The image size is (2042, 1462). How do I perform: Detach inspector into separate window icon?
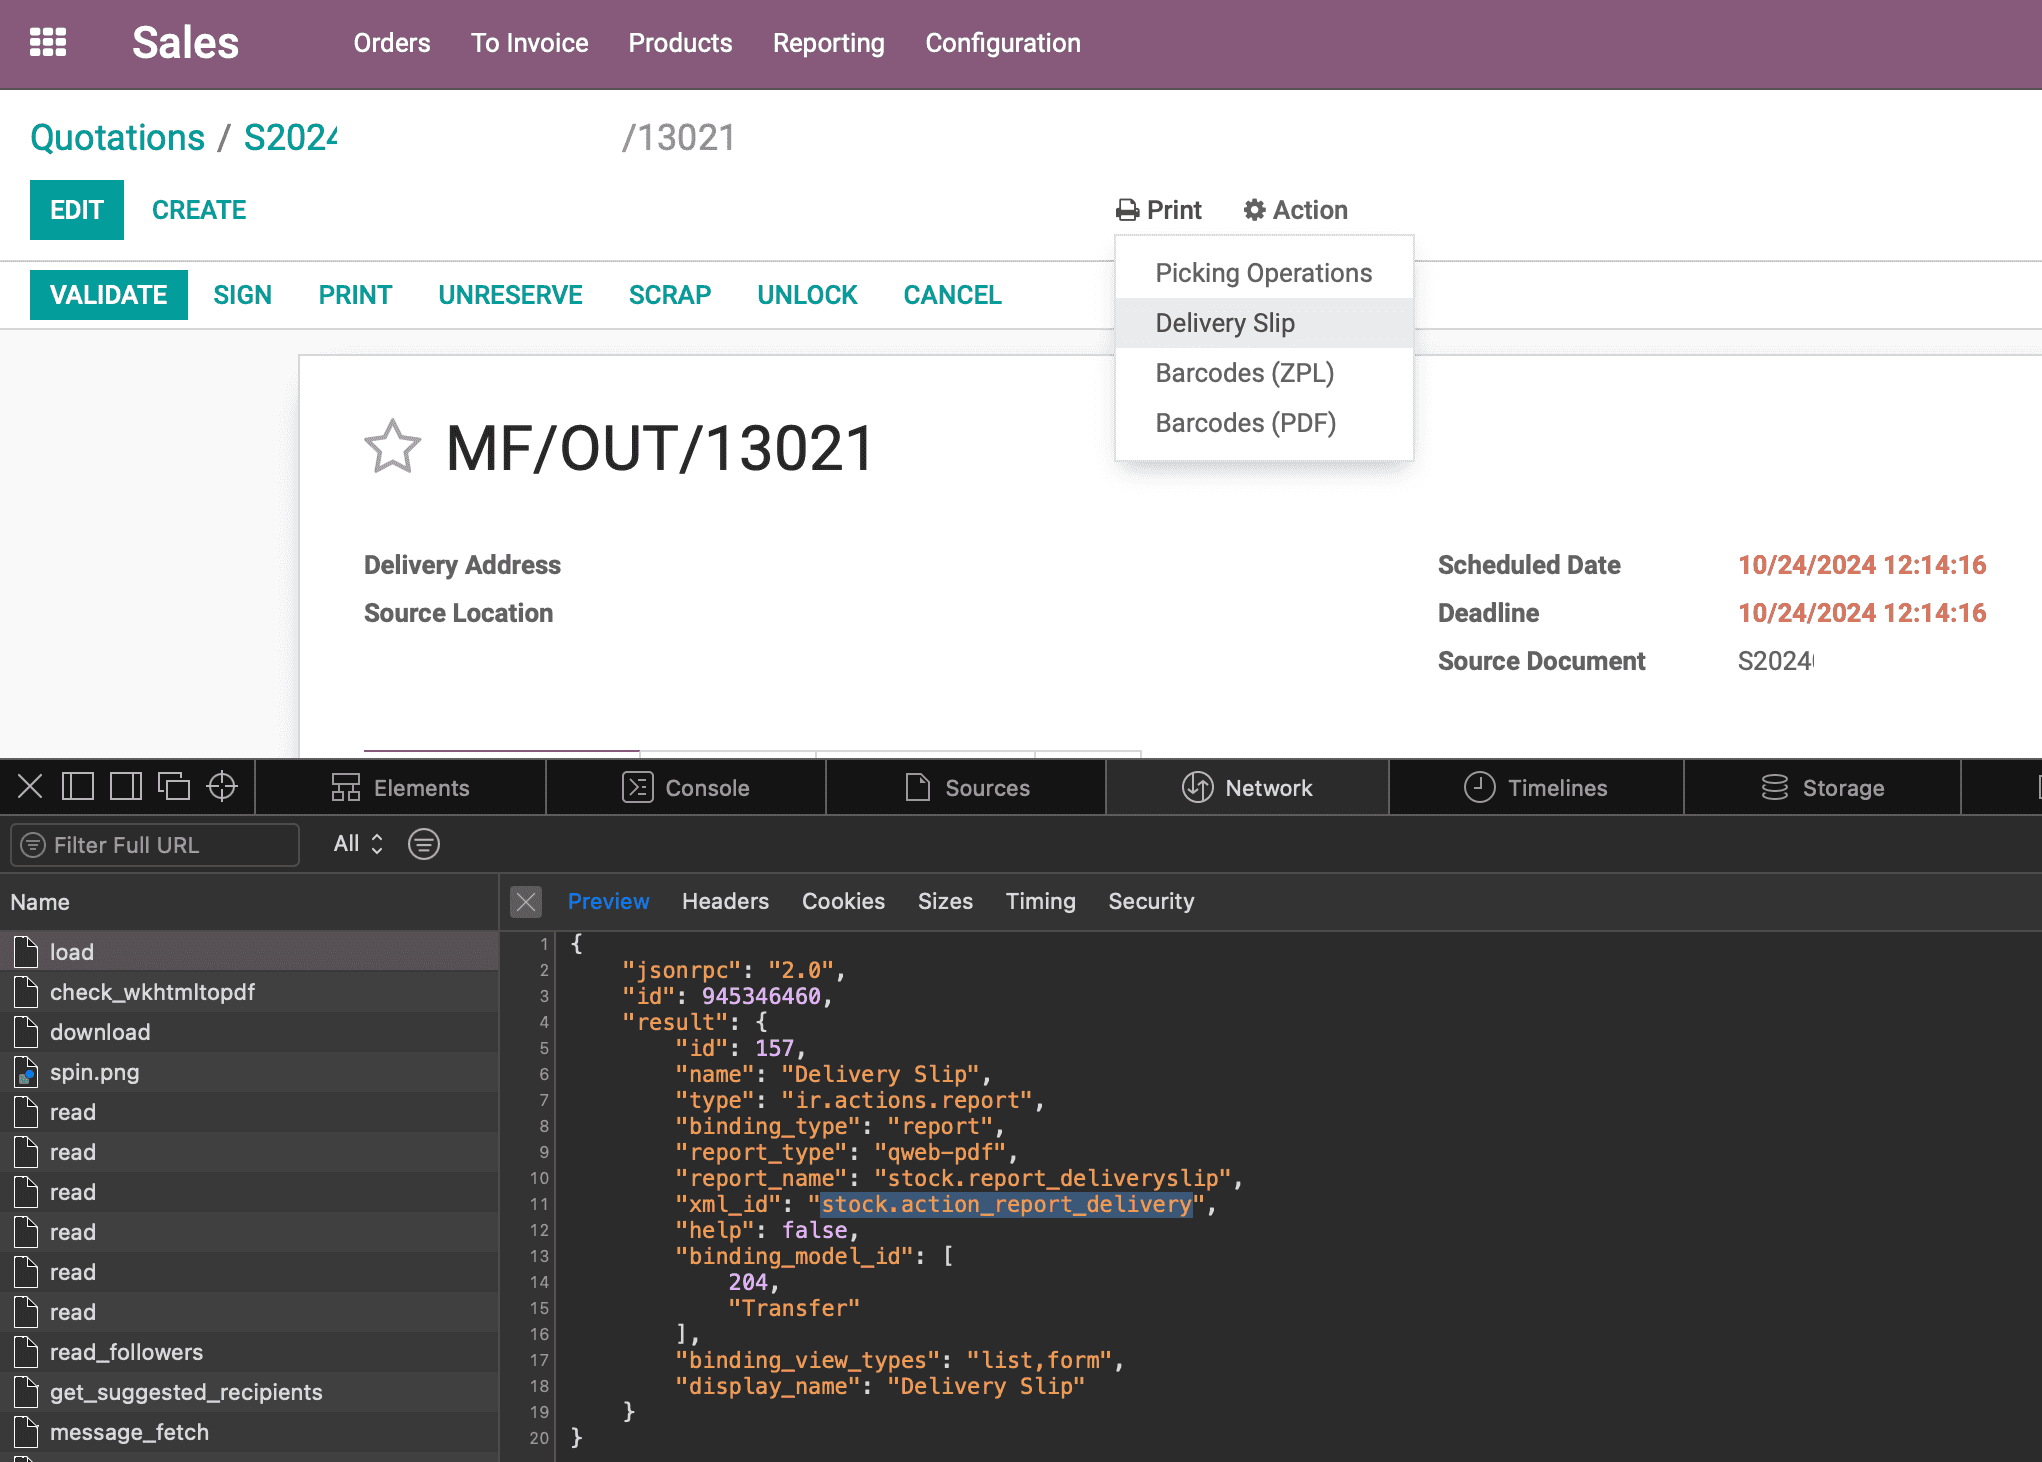[174, 787]
